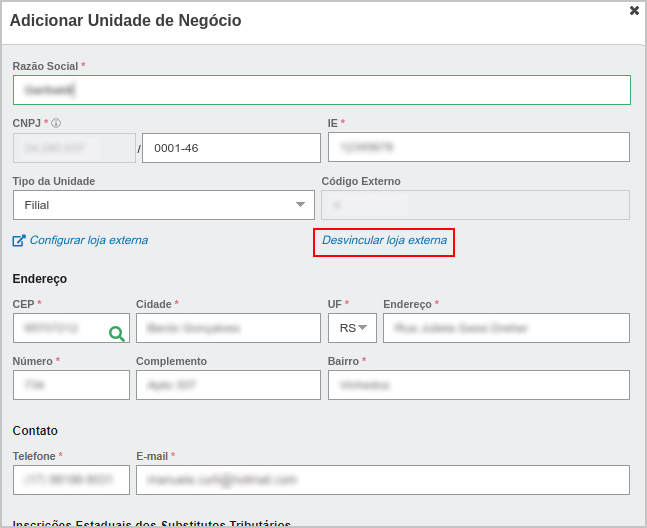Click the Endereço section heading

point(40,279)
